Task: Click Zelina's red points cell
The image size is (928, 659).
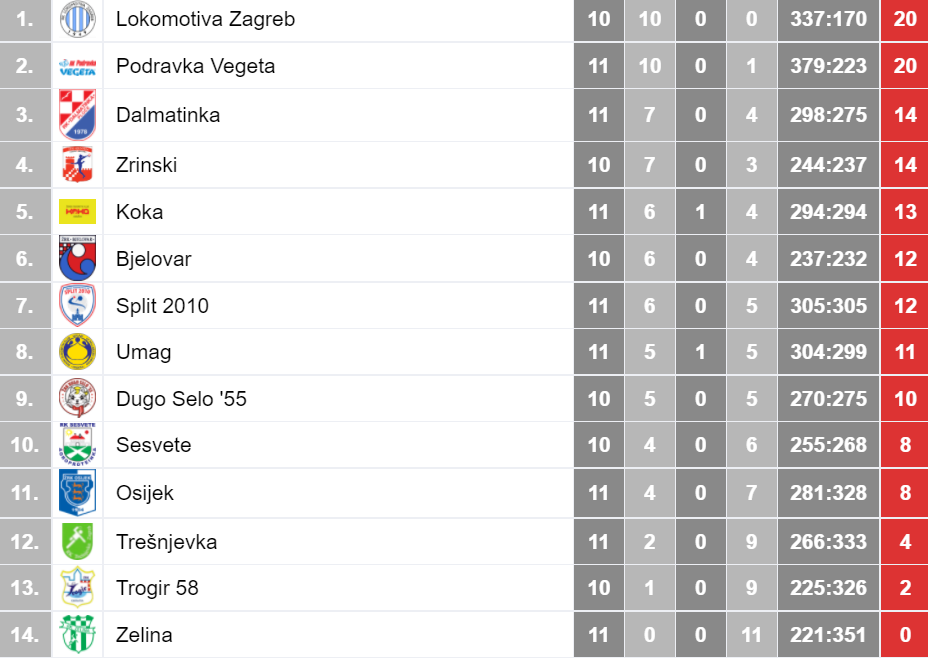Action: click(904, 635)
